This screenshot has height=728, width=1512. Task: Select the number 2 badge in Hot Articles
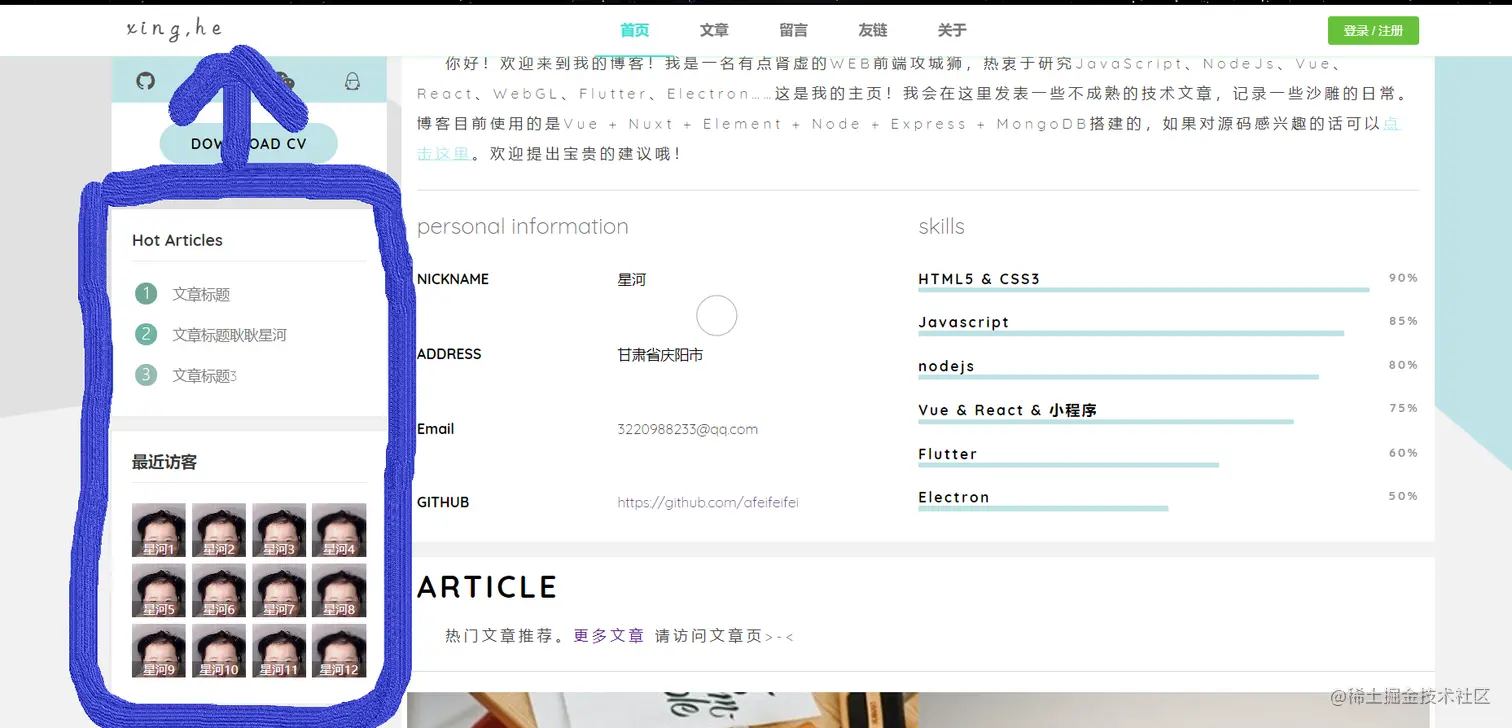pos(146,334)
